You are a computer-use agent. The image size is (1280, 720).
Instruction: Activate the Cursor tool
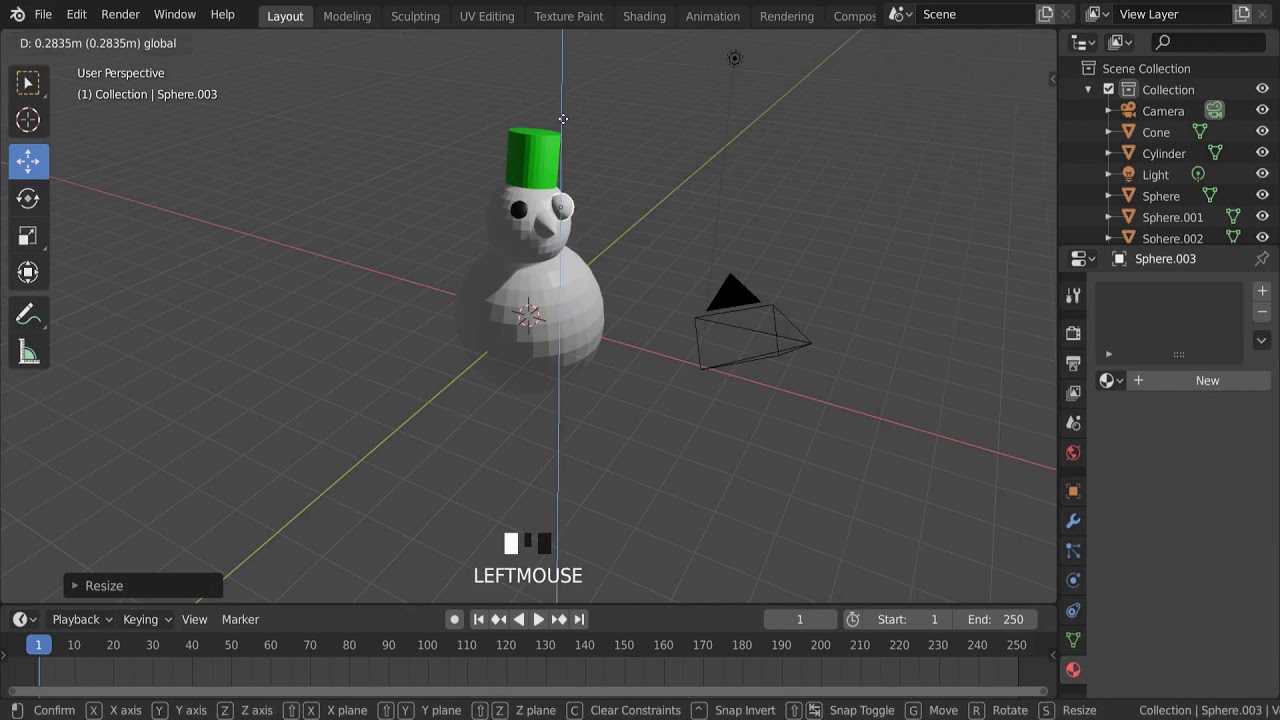(x=28, y=120)
